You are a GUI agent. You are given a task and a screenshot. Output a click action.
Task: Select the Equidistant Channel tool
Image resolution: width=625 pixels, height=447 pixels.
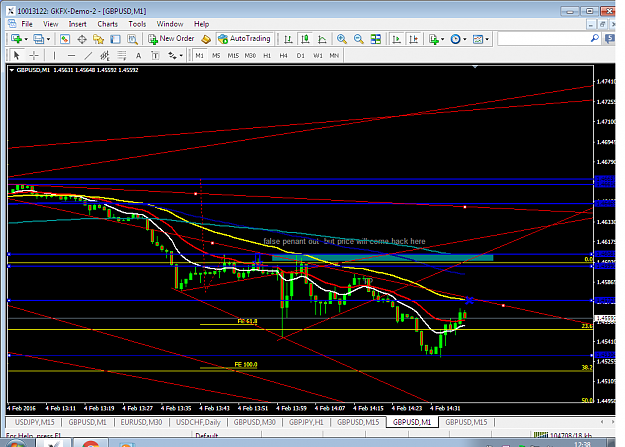(105, 55)
